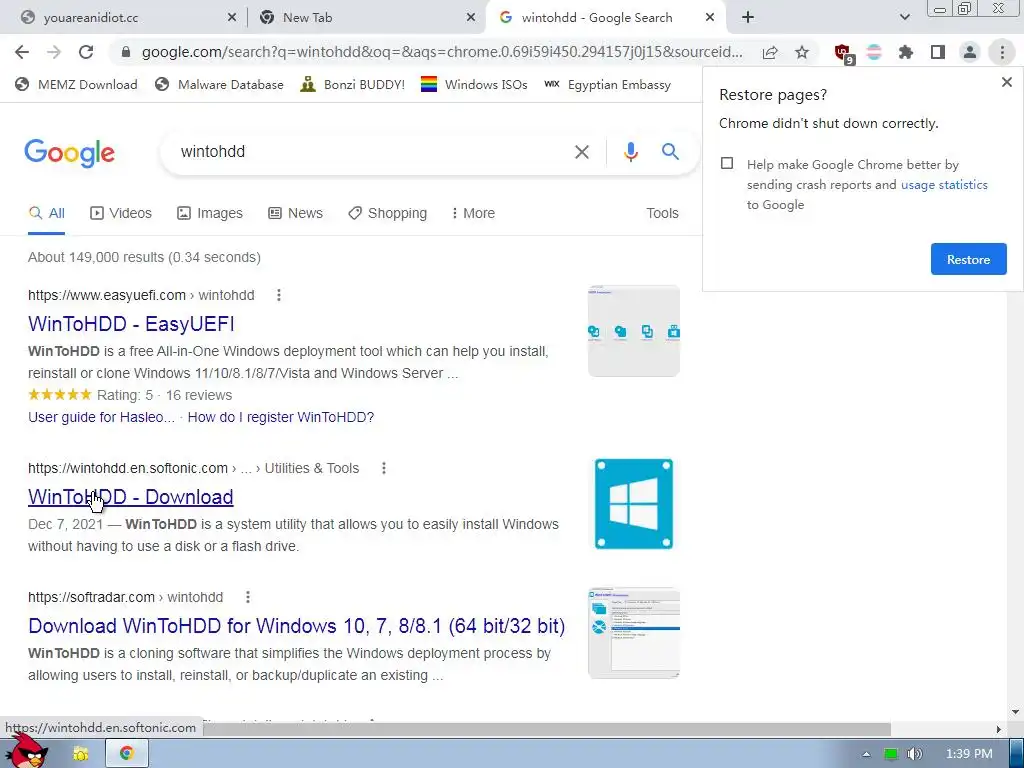Open the softradar Download WinToHDD result
This screenshot has height=768, width=1024.
click(296, 626)
